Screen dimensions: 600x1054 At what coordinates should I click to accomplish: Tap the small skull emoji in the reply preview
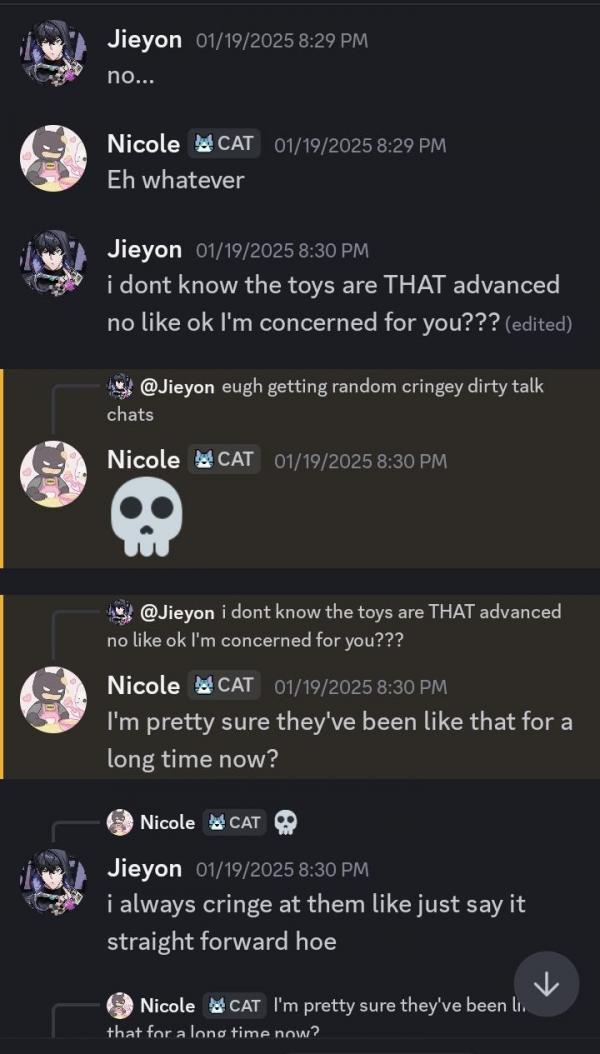[286, 822]
